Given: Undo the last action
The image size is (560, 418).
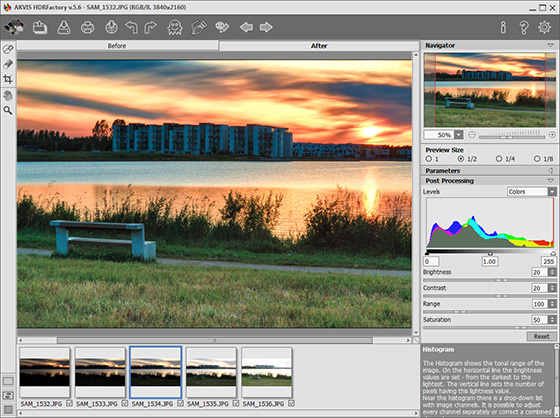Looking at the screenshot, I should [x=131, y=27].
